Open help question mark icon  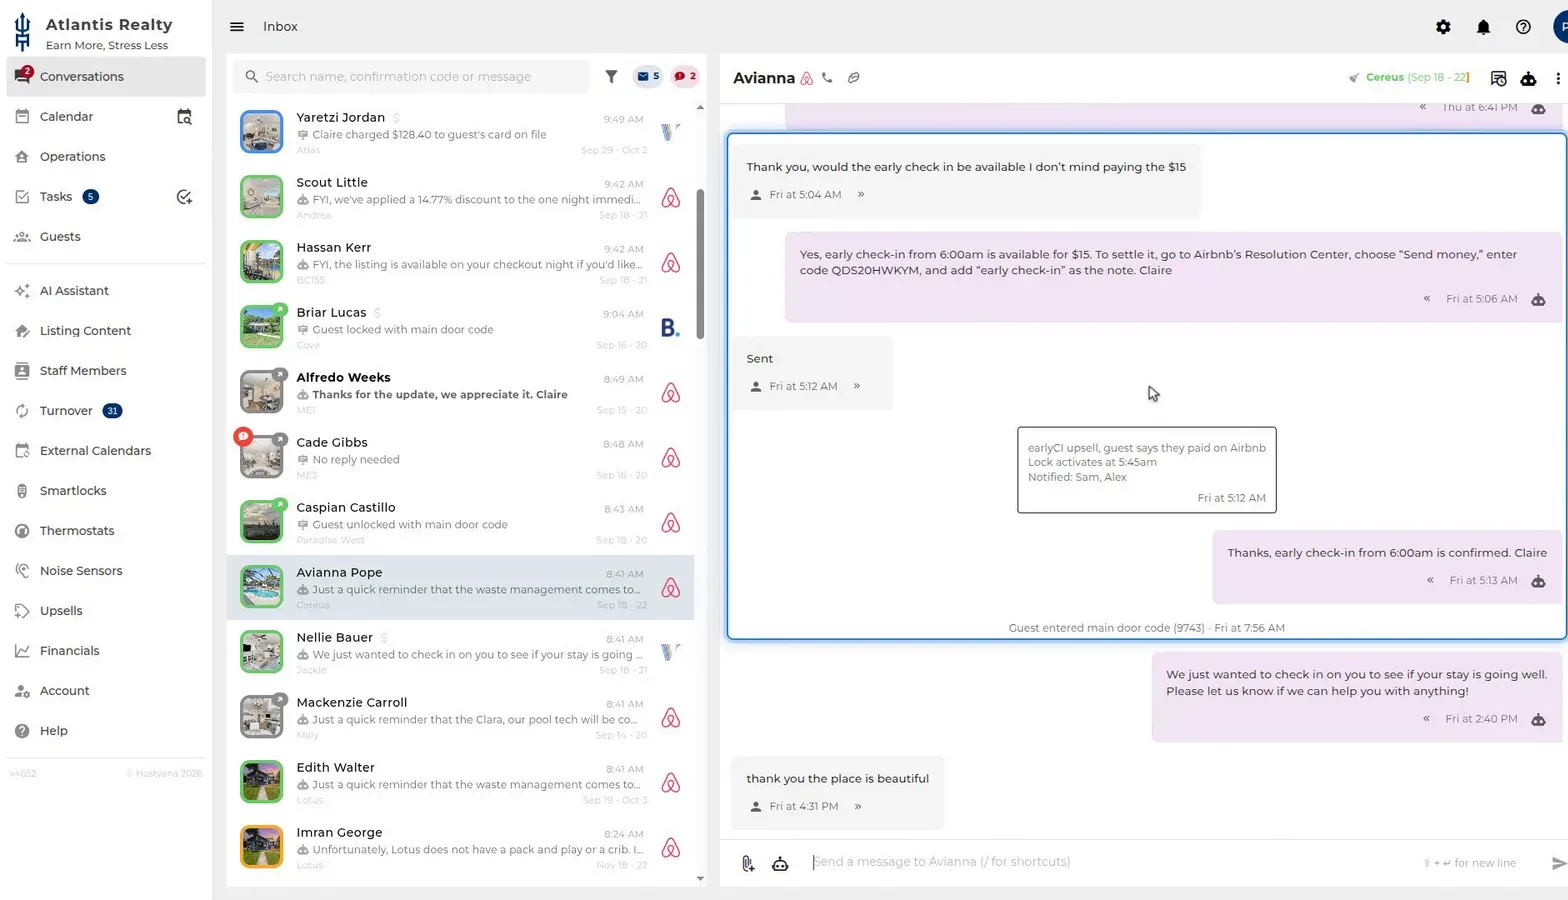point(1523,27)
